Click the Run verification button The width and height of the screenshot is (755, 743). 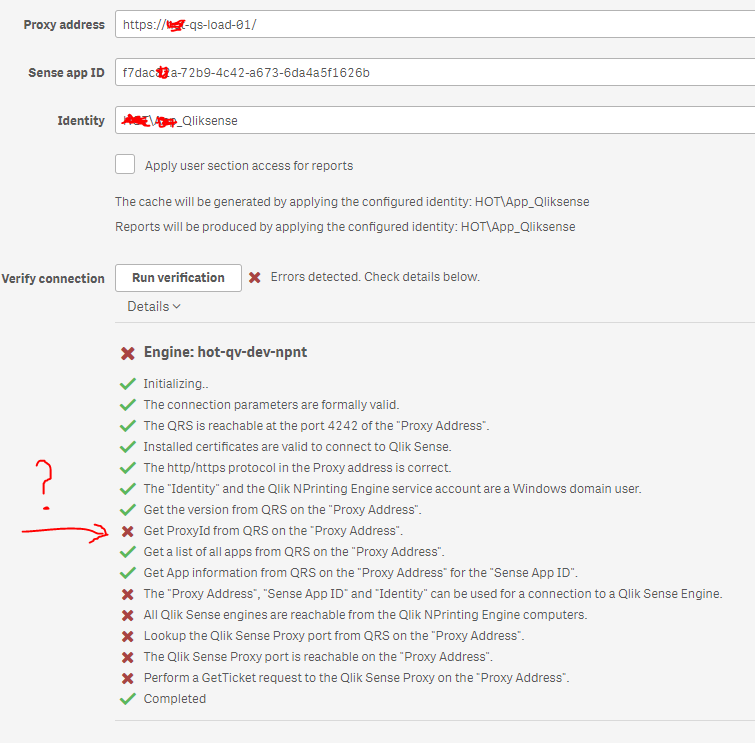[178, 278]
